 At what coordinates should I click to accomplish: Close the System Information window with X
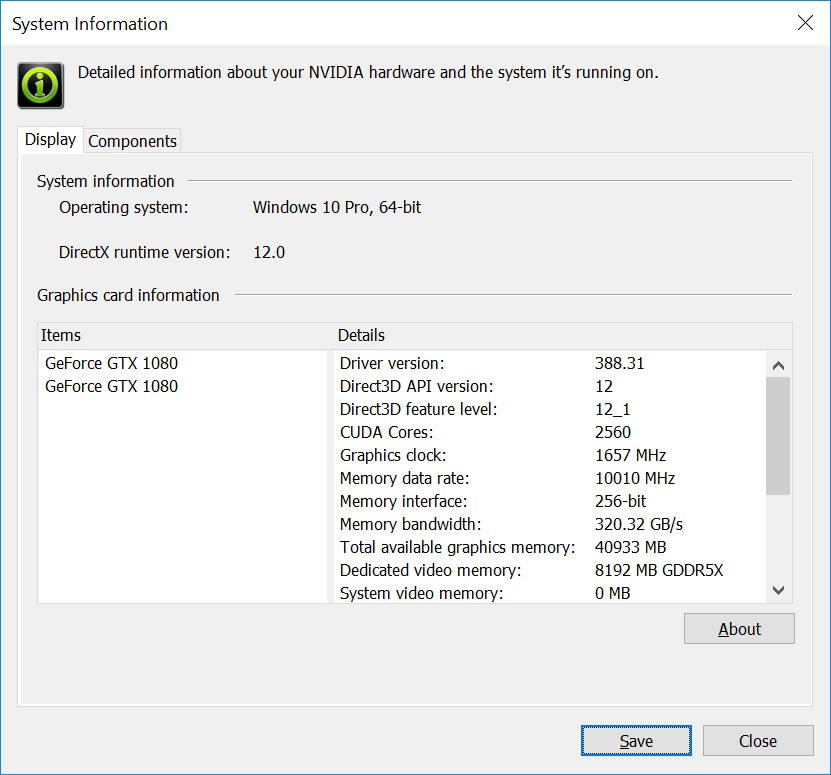[805, 23]
